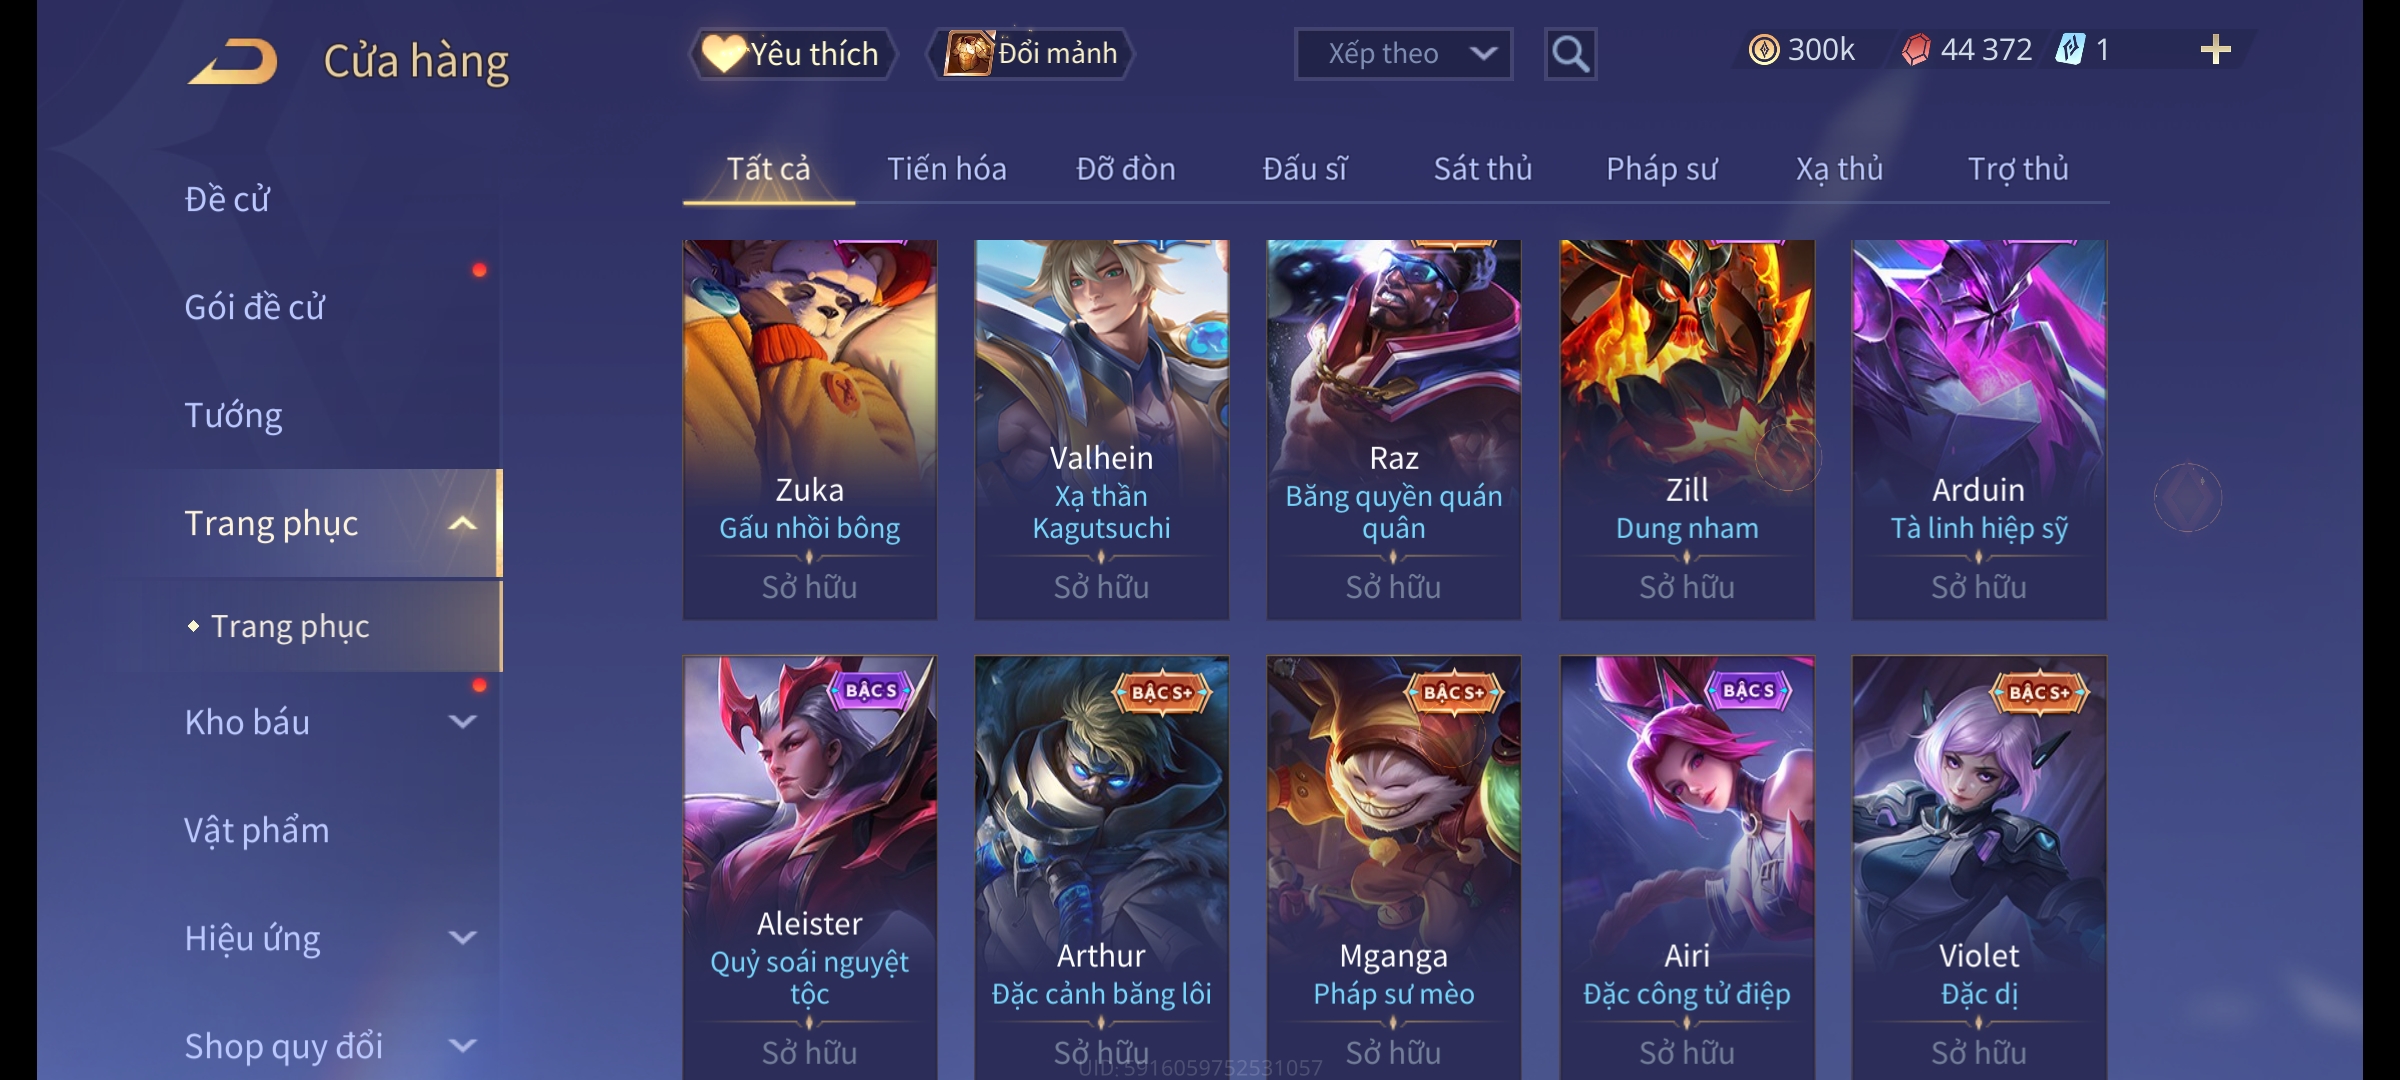Open the Tướng sidebar menu
Viewport: 2400px width, 1080px height.
(x=233, y=415)
